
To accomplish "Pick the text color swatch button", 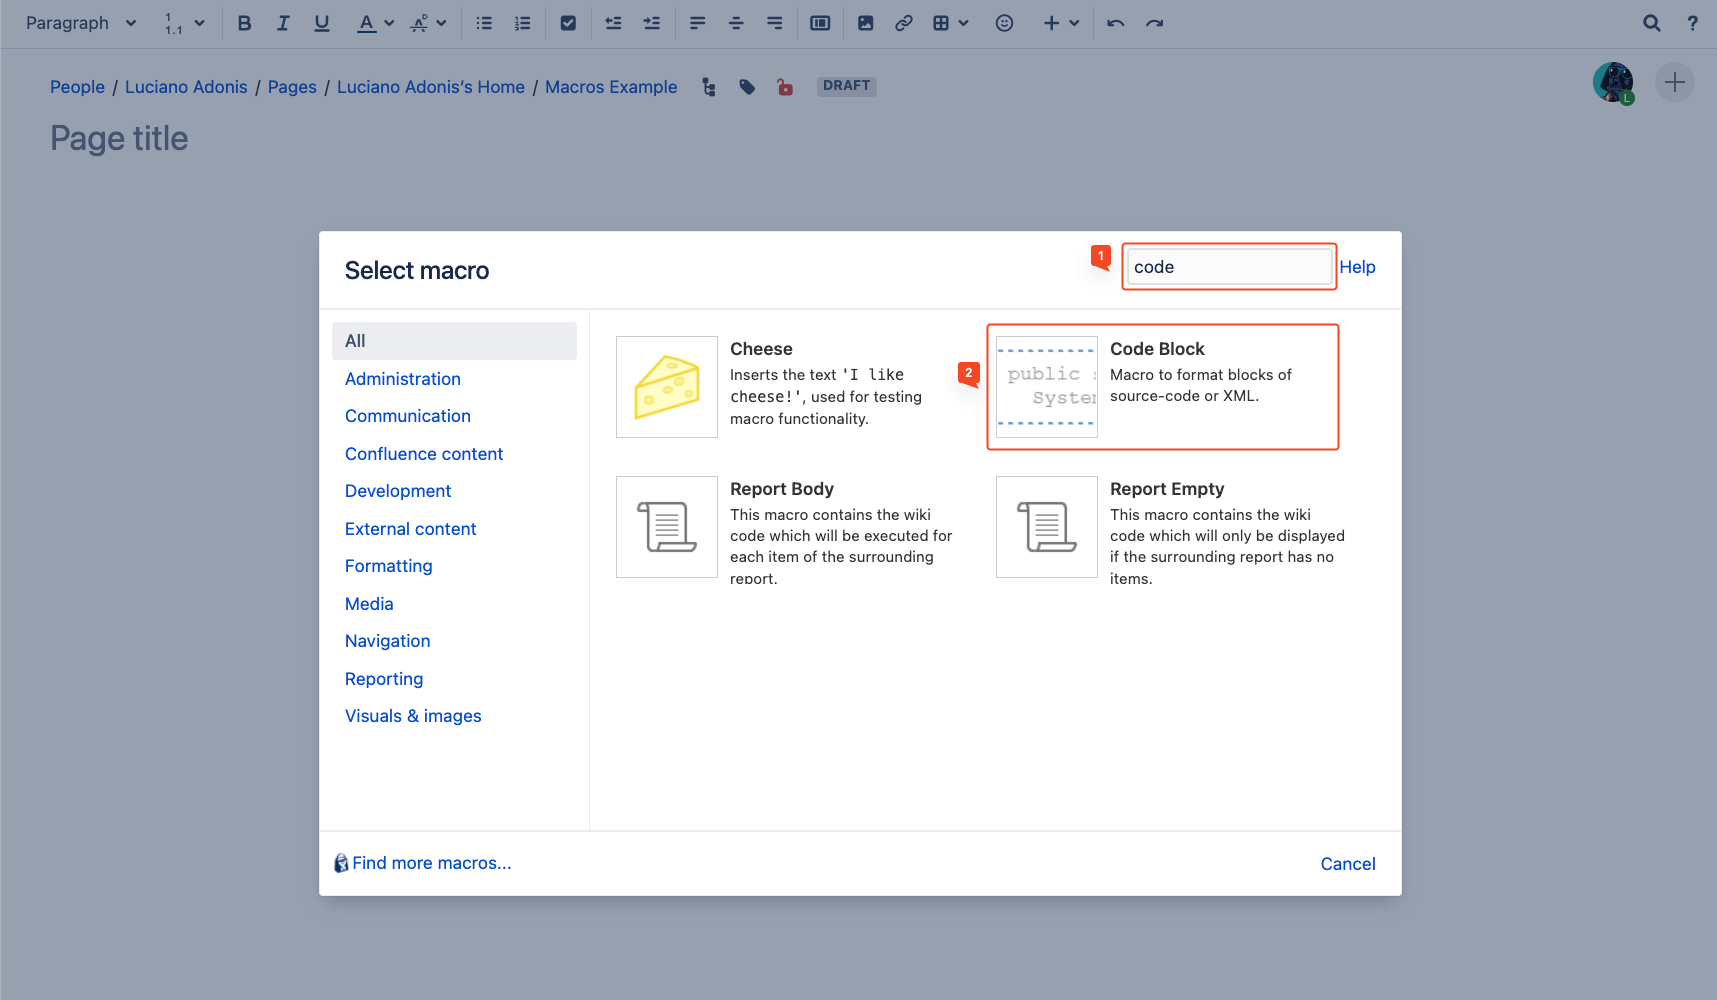I will pos(367,23).
